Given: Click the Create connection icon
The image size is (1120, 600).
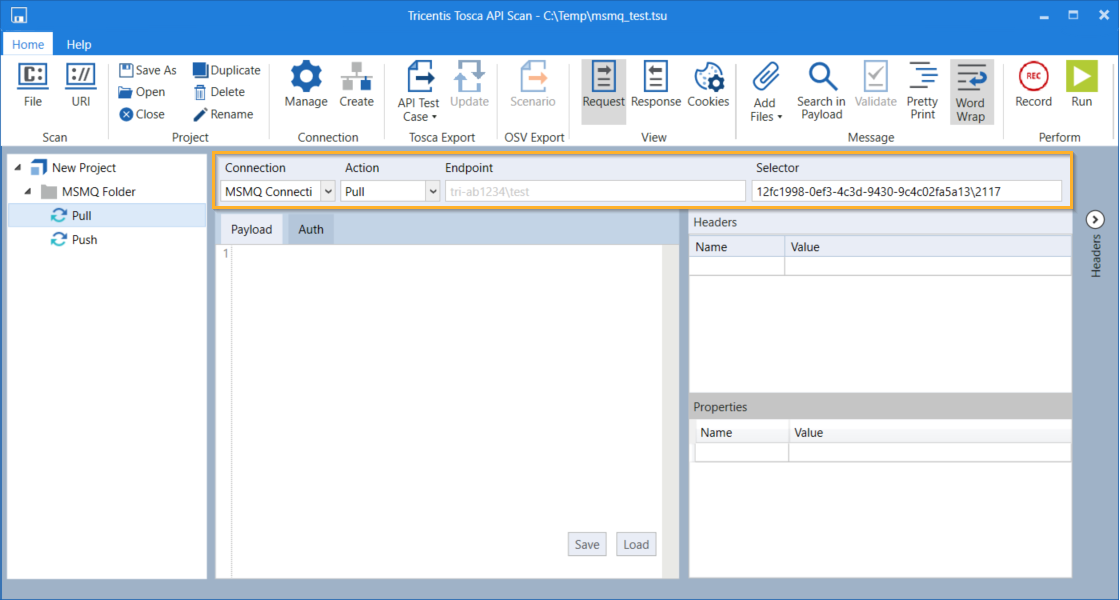Looking at the screenshot, I should tap(356, 85).
